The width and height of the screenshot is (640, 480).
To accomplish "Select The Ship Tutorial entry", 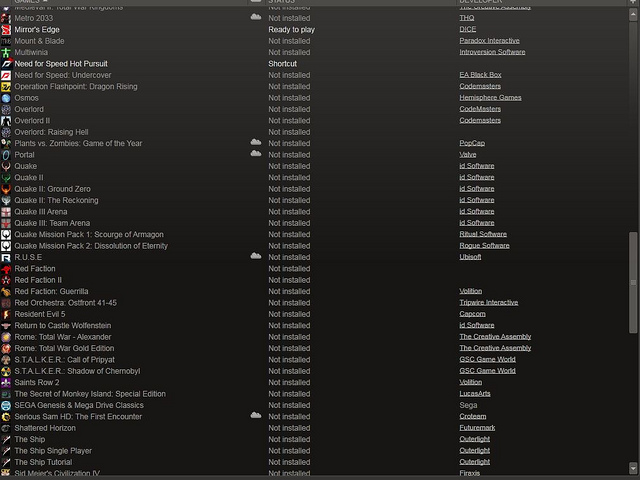I will tap(43, 462).
